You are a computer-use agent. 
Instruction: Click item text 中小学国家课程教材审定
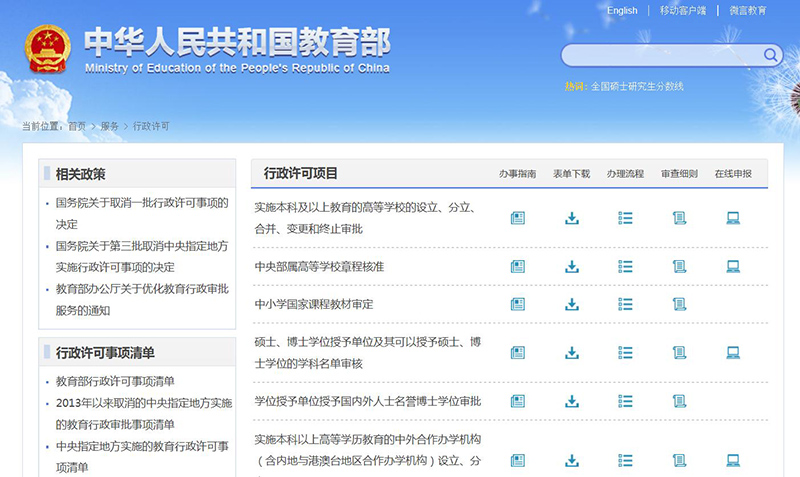pos(314,305)
